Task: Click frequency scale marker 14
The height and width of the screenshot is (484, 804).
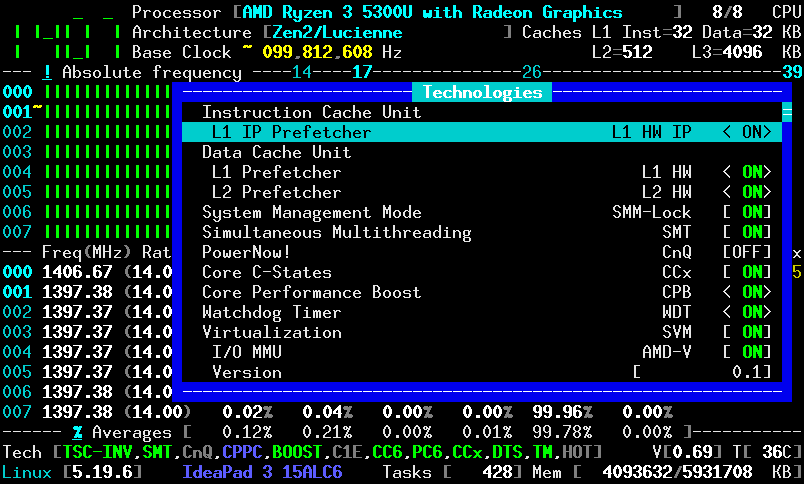Action: pyautogui.click(x=302, y=72)
